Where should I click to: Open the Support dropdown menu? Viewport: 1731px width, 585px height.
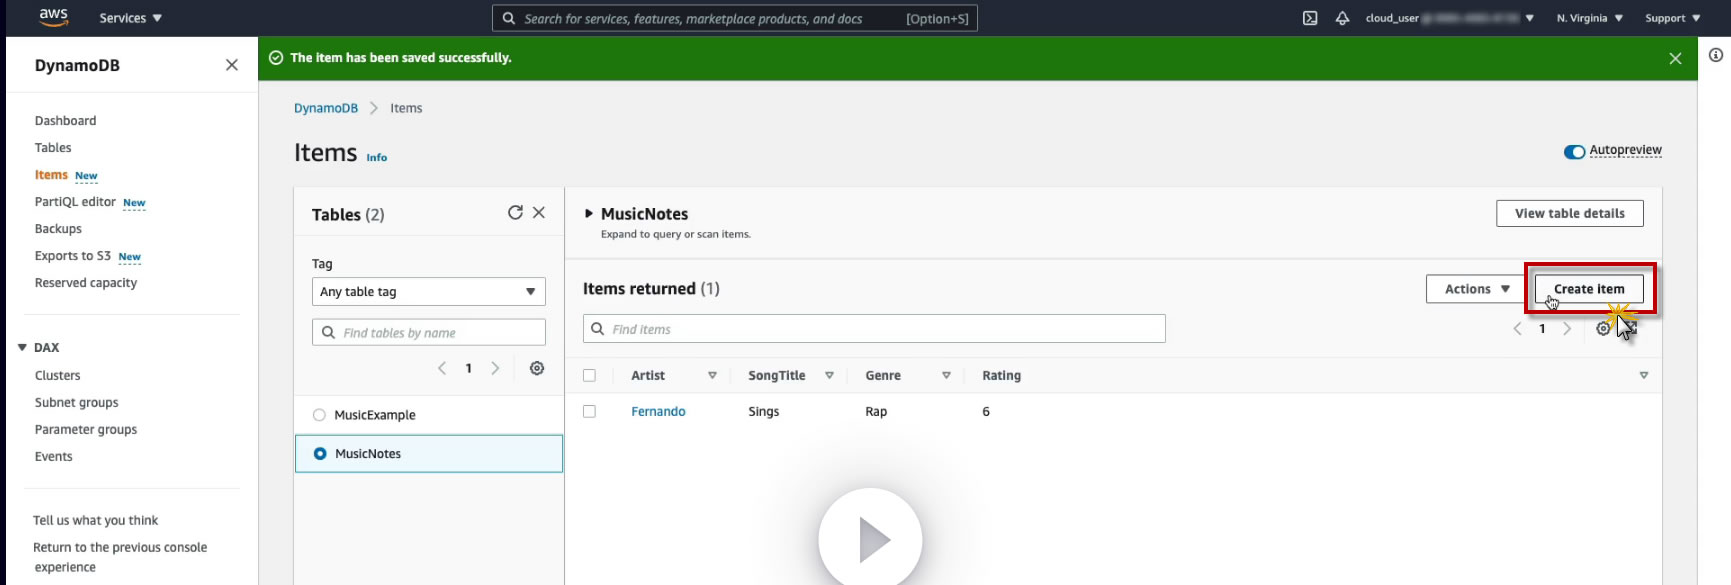(x=1672, y=18)
